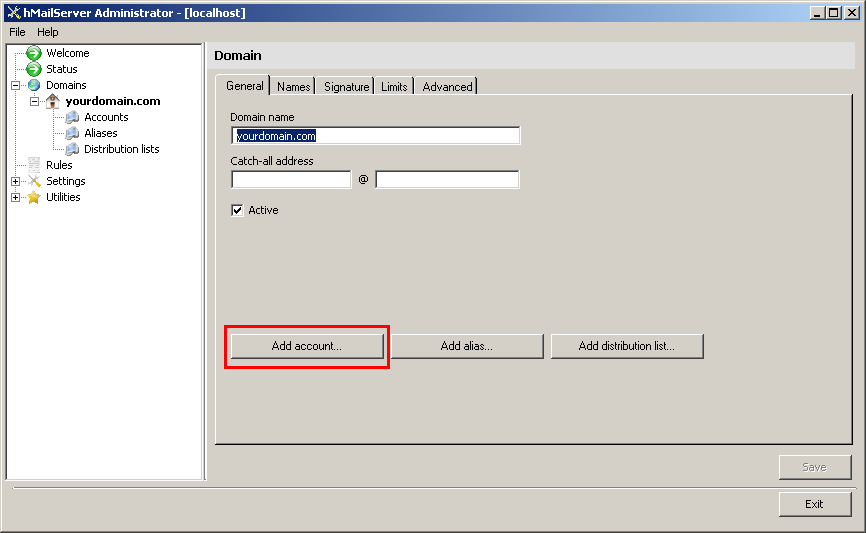866x533 pixels.
Task: Maximize the hMailServer Administrator window
Action: pyautogui.click(x=835, y=12)
